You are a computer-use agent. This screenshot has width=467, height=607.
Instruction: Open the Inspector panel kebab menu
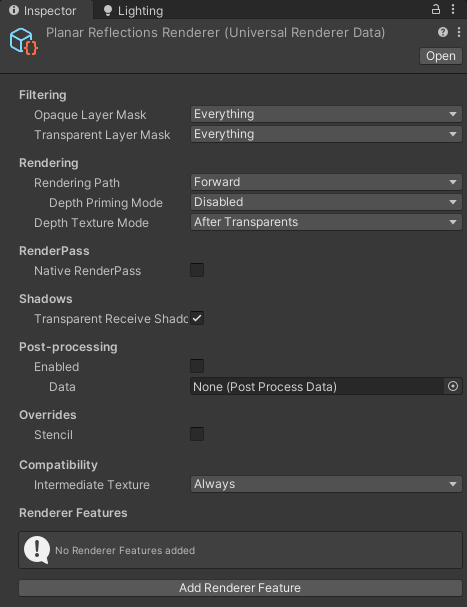click(453, 9)
